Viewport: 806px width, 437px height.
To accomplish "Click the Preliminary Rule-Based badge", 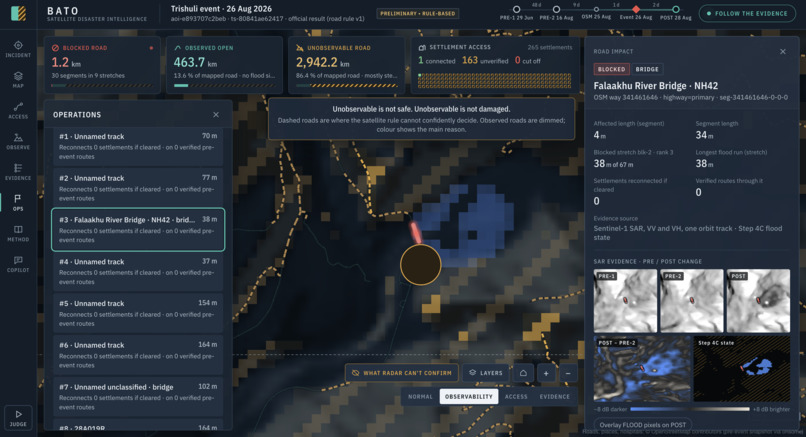I will tap(417, 13).
